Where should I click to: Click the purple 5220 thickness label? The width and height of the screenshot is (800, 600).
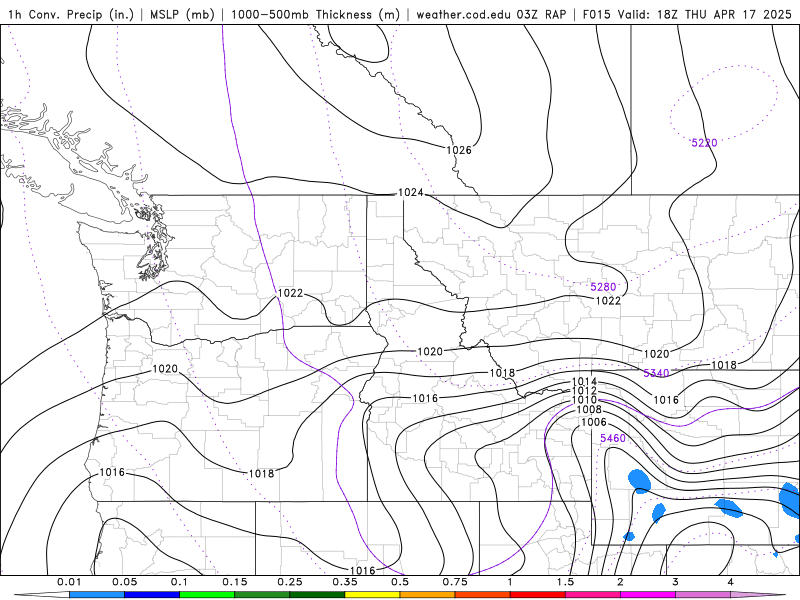pyautogui.click(x=704, y=143)
